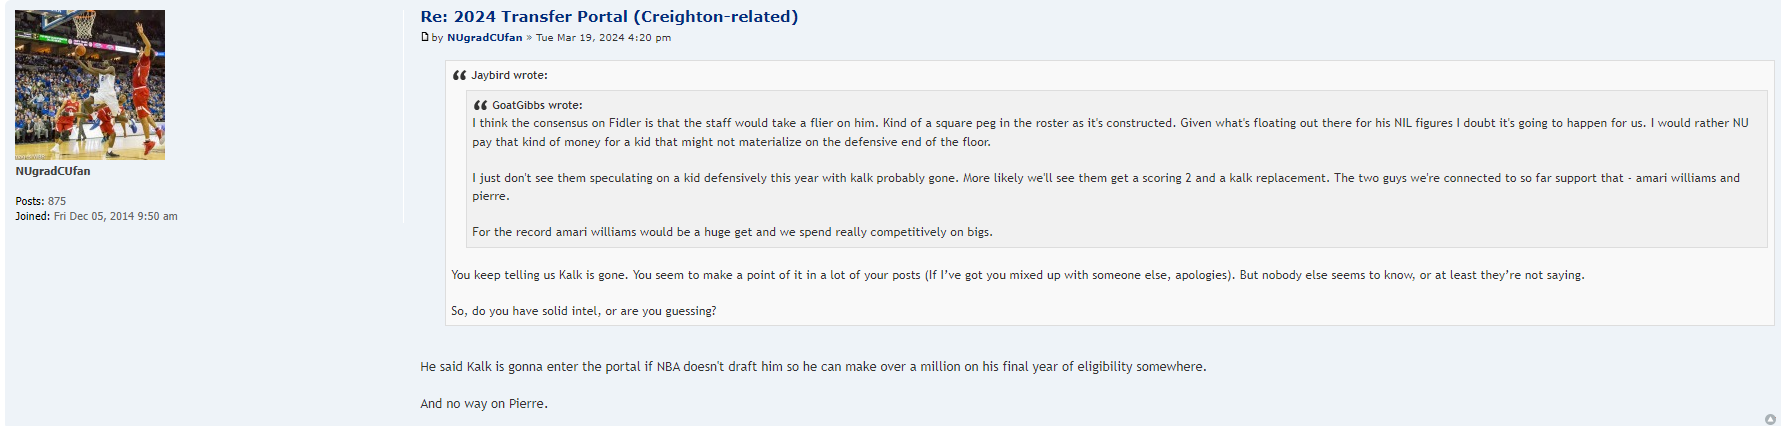The width and height of the screenshot is (1781, 426).
Task: Open NUgradCUfan's profile from the post byline
Action: click(484, 38)
